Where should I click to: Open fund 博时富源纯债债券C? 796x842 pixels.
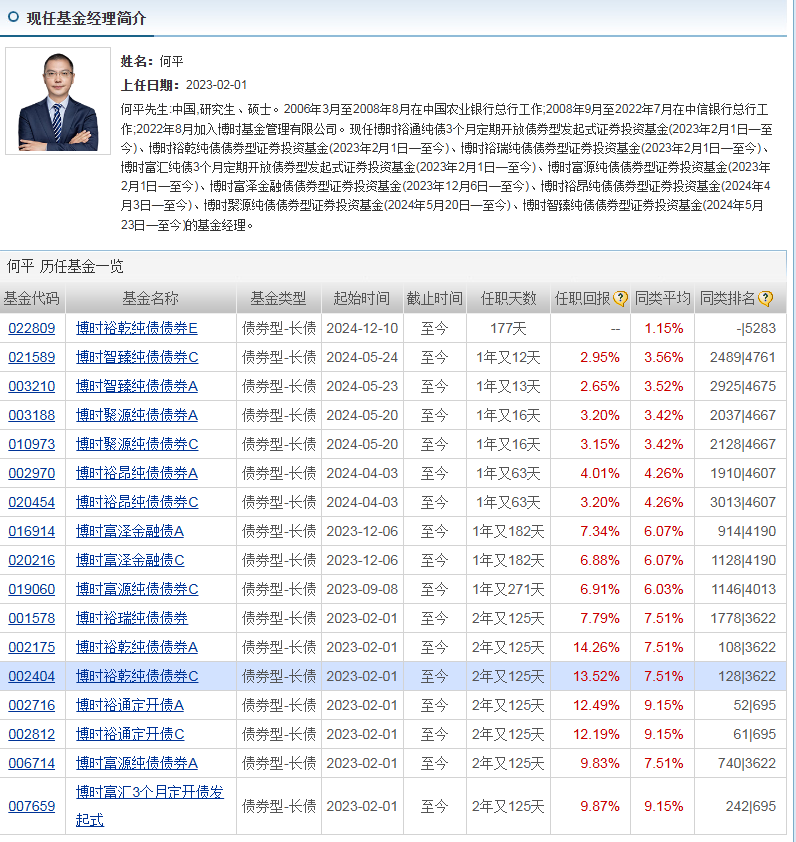tap(137, 589)
